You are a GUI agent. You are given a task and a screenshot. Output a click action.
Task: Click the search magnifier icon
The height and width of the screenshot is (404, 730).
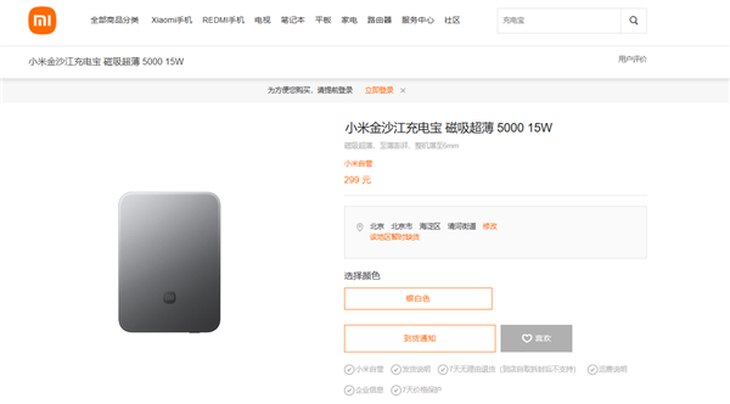coord(633,20)
